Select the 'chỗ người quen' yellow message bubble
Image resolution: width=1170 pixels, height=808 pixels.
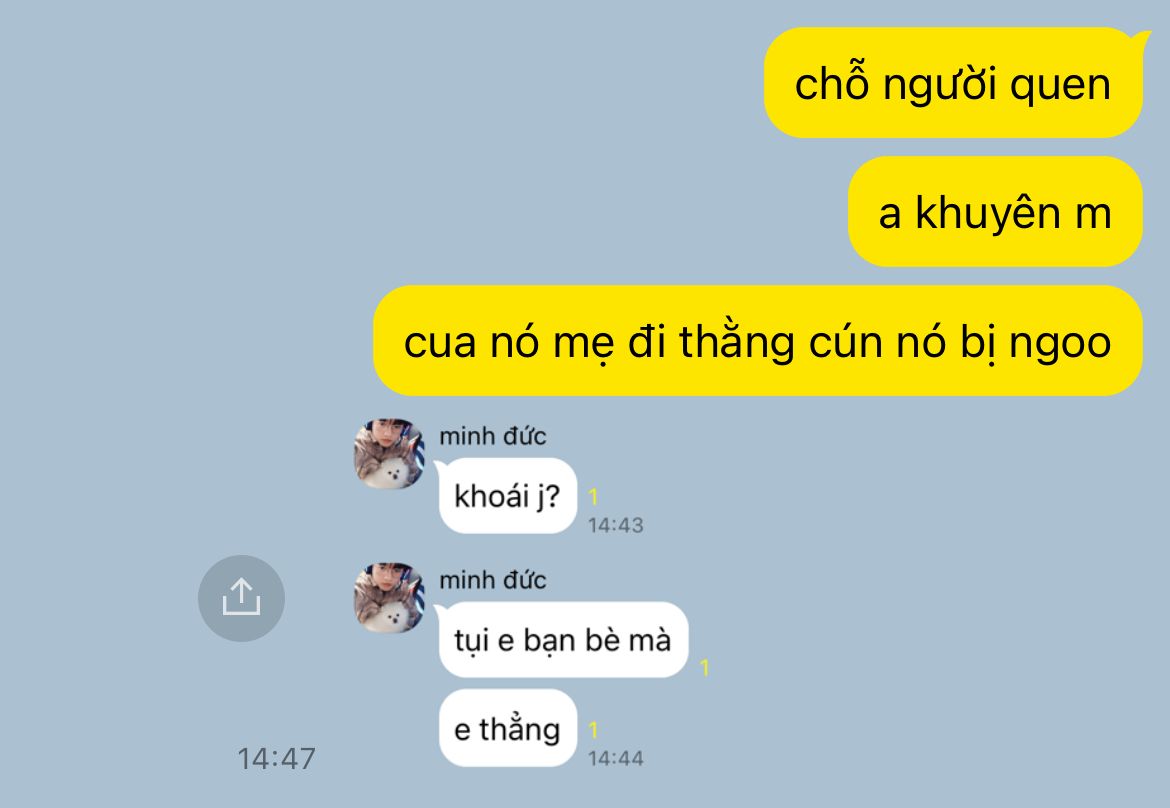pyautogui.click(x=953, y=83)
